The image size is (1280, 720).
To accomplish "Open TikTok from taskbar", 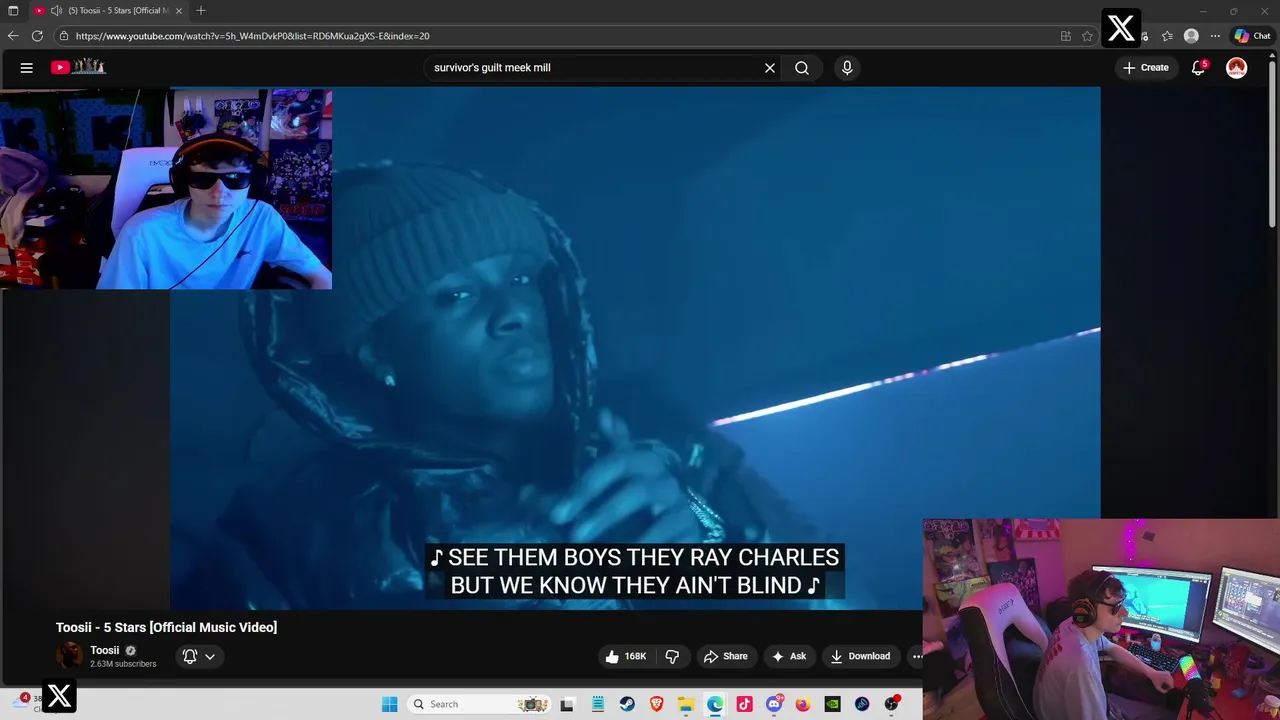I will click(x=744, y=704).
